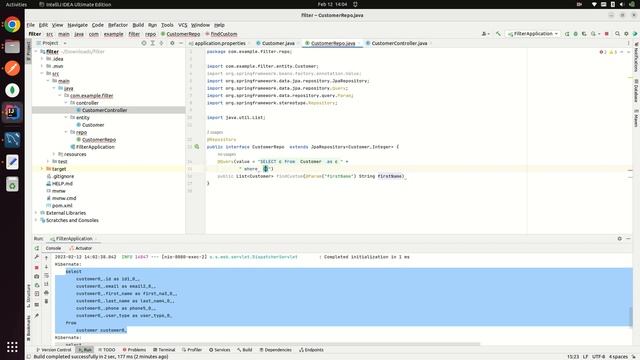Open Run panel settings gear

click(x=620, y=239)
